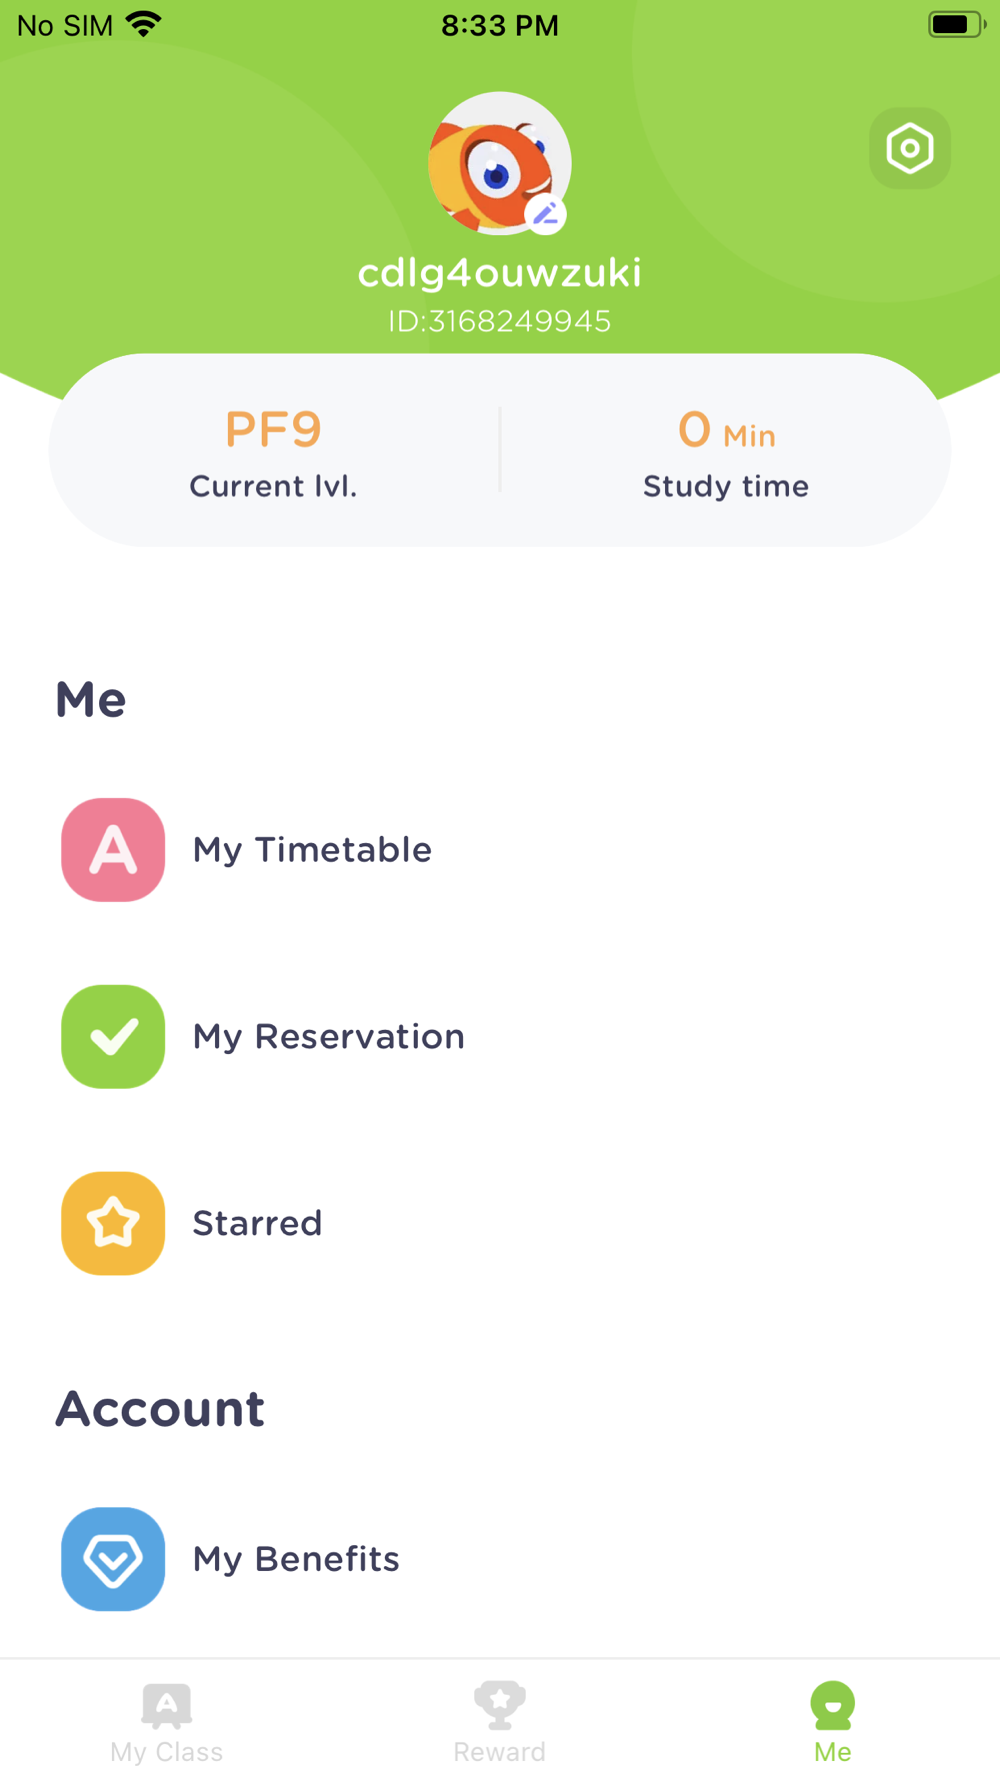Screen dimensions: 1000x1778
Task: Open settings via the hexagon icon
Action: click(909, 149)
